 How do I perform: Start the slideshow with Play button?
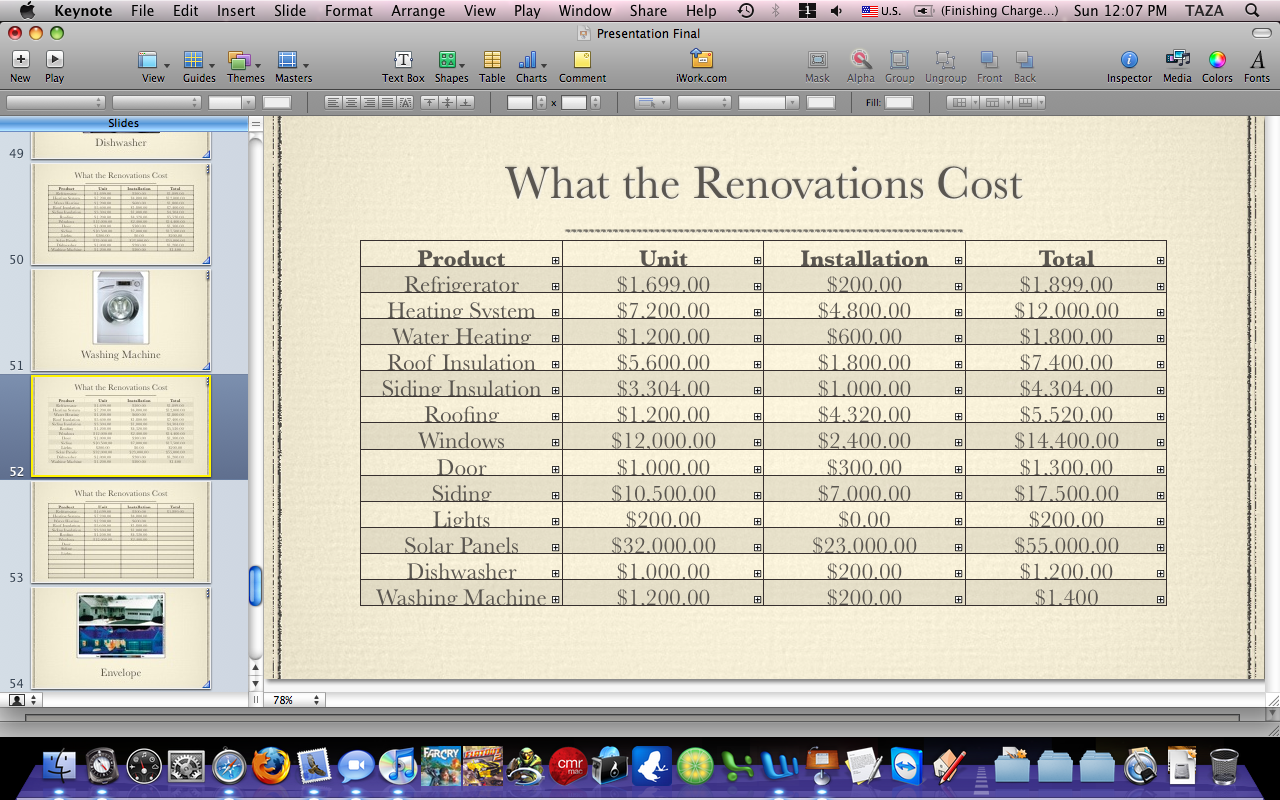[54, 66]
